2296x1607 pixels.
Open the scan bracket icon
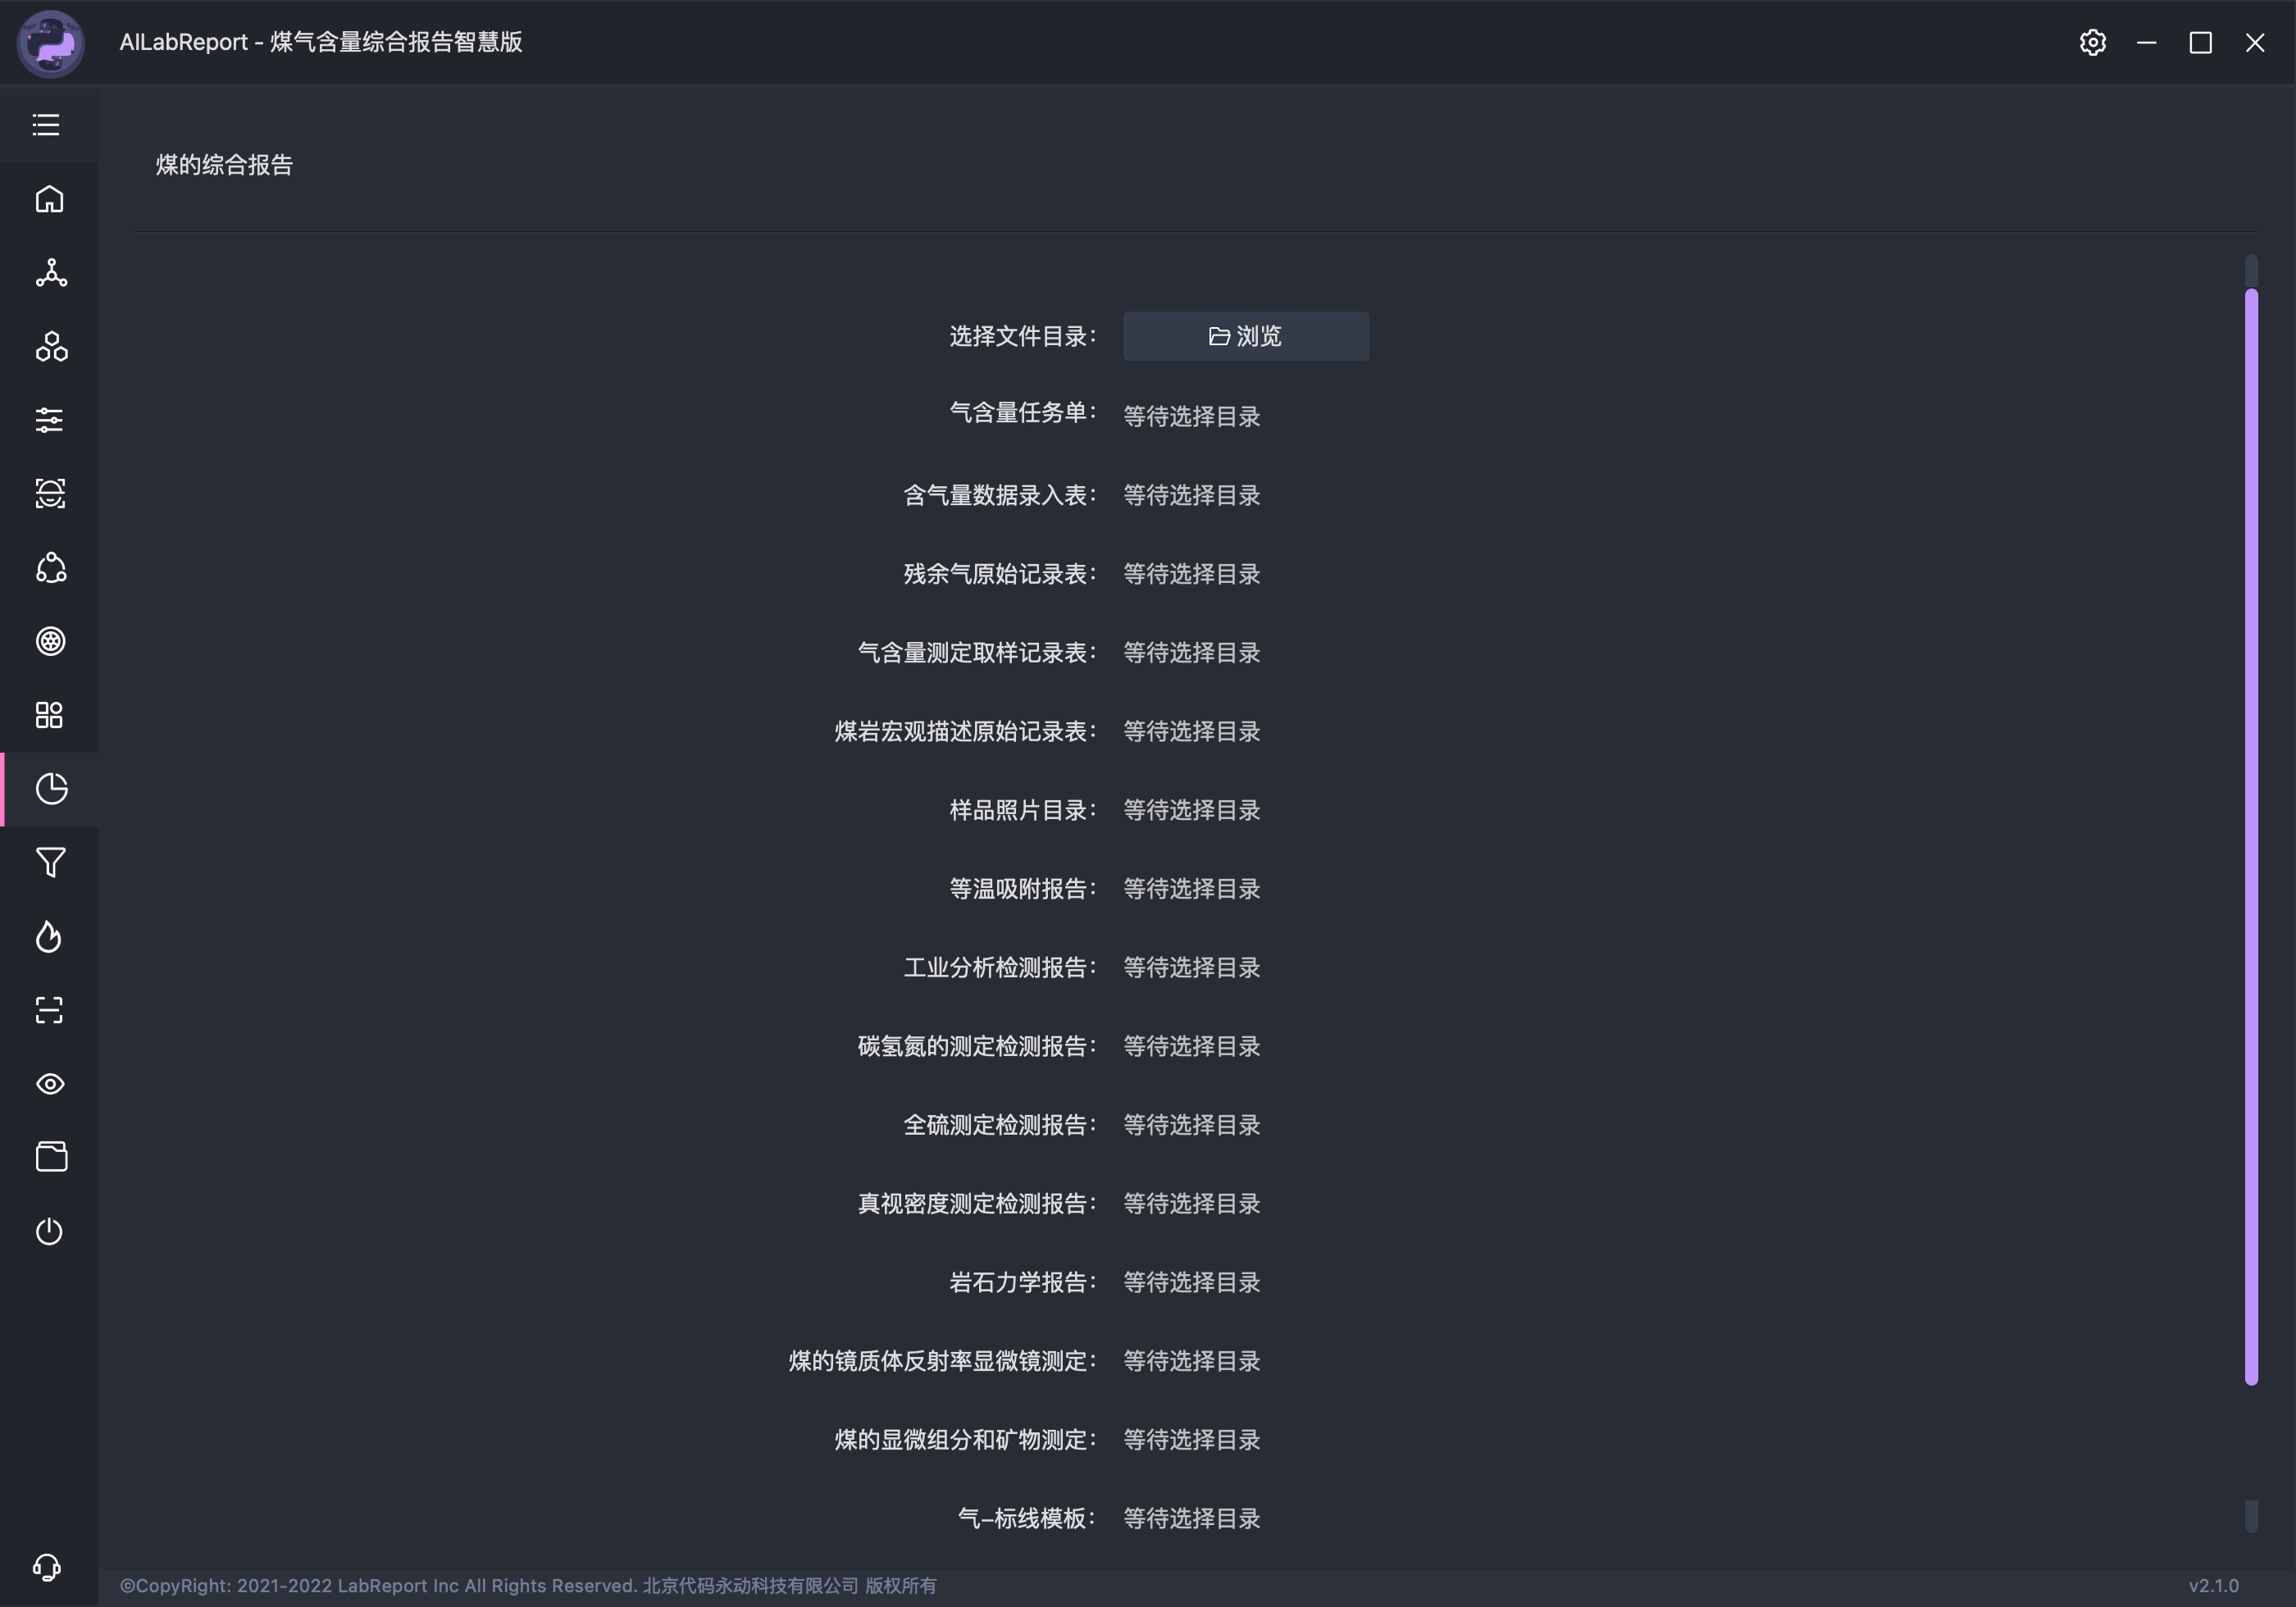tap(49, 1010)
